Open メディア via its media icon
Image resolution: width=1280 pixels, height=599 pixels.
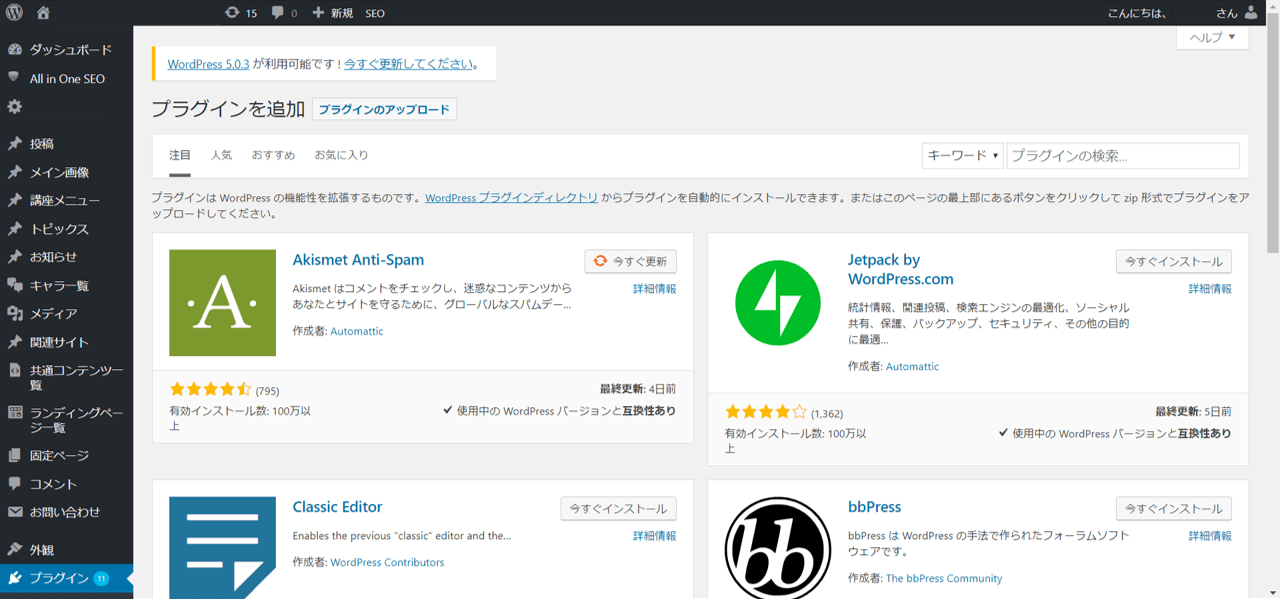click(14, 313)
